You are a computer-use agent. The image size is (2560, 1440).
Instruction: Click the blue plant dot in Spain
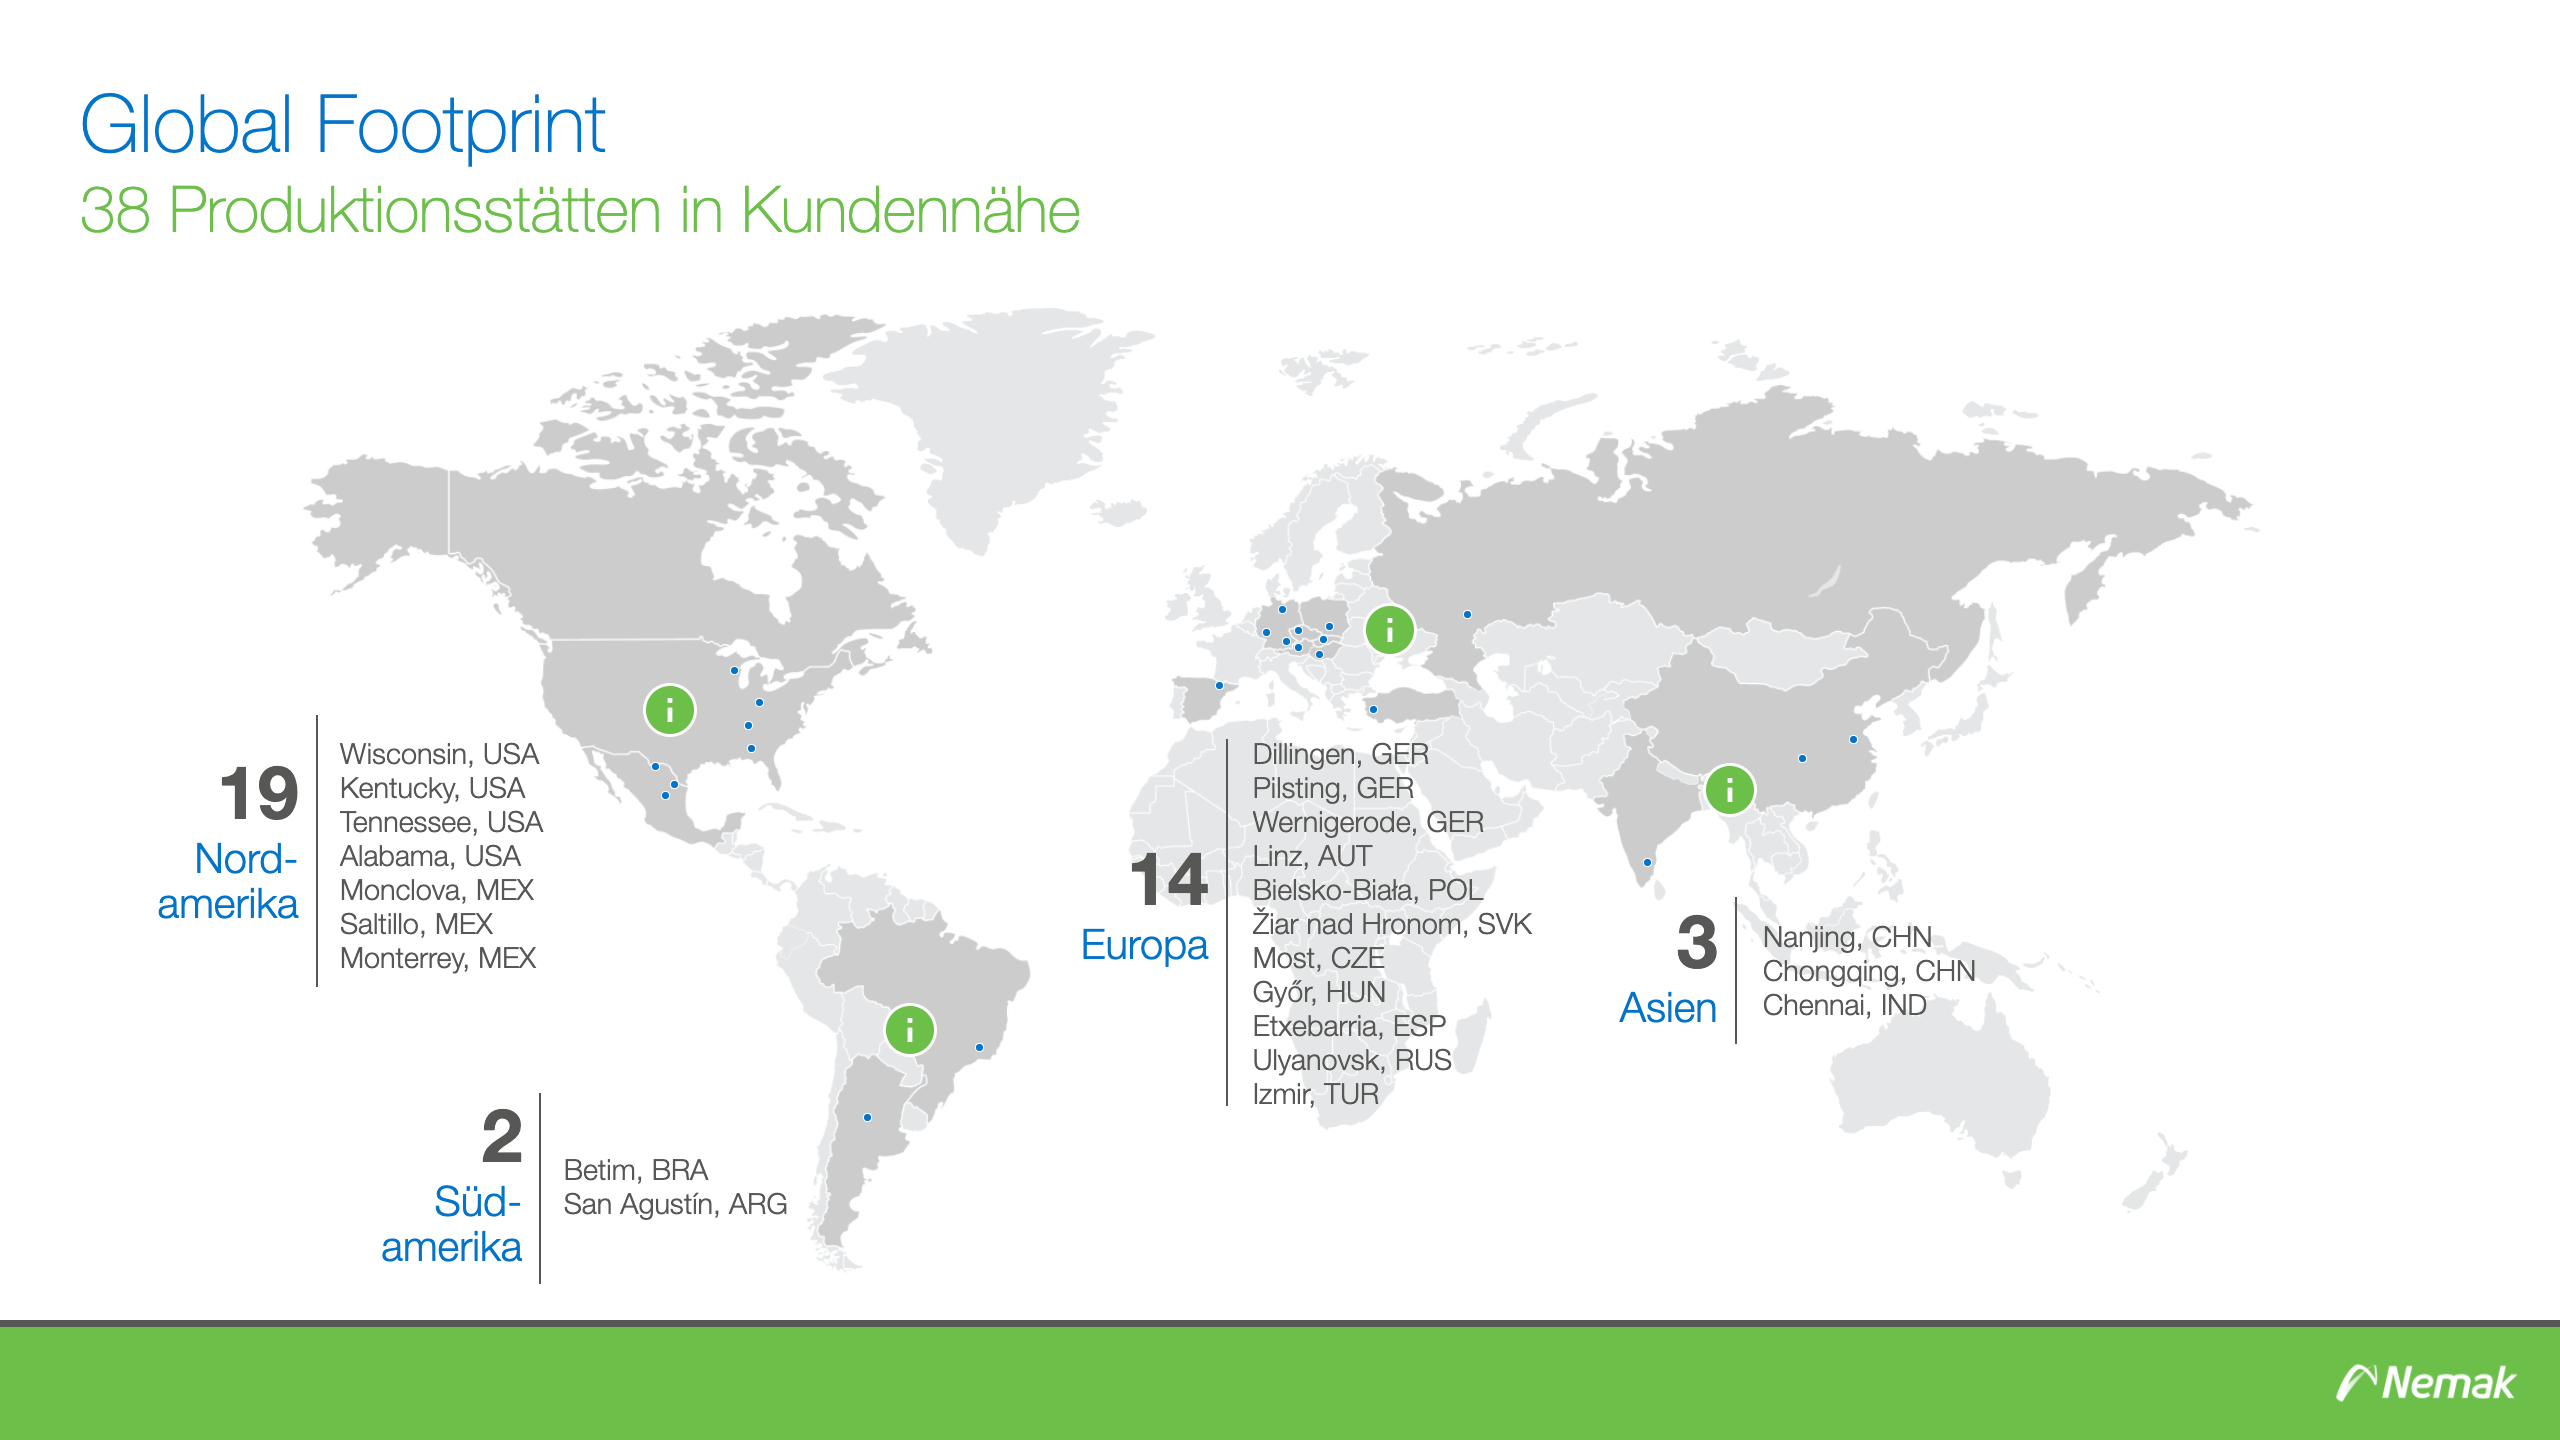[x=1219, y=685]
